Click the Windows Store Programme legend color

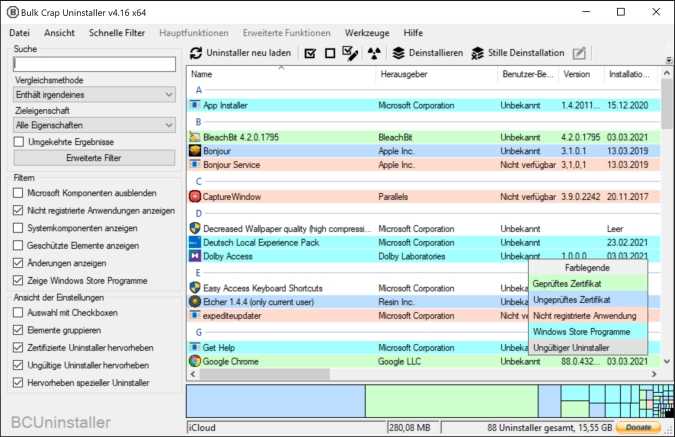(588, 332)
